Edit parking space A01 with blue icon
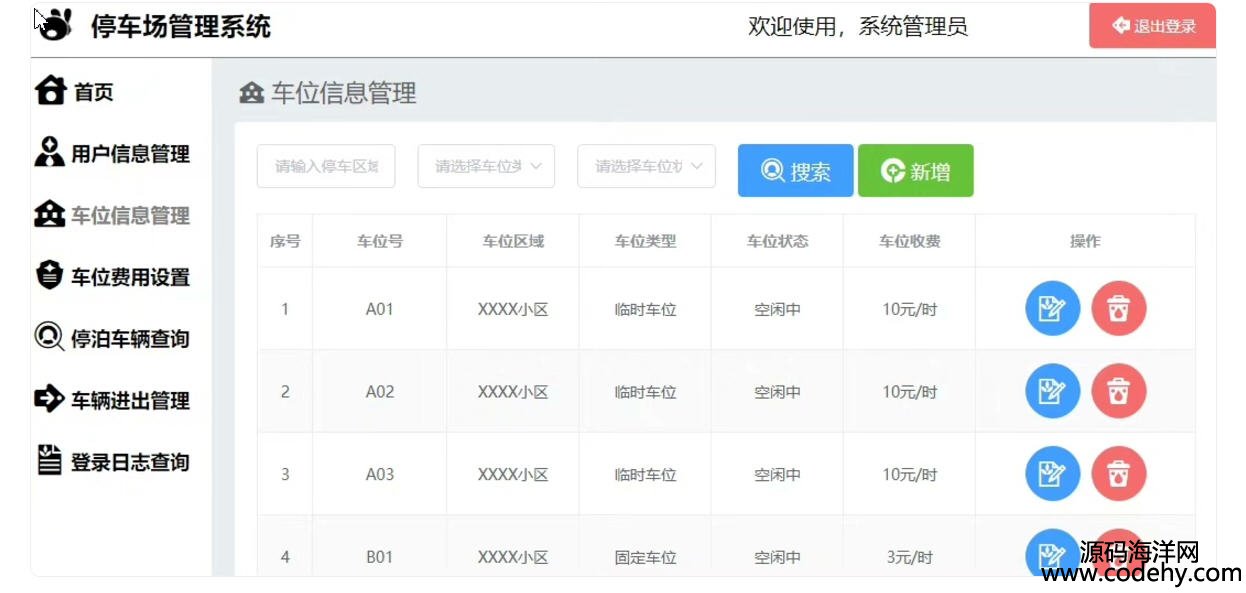Screen dimensions: 1246x593 (1052, 309)
